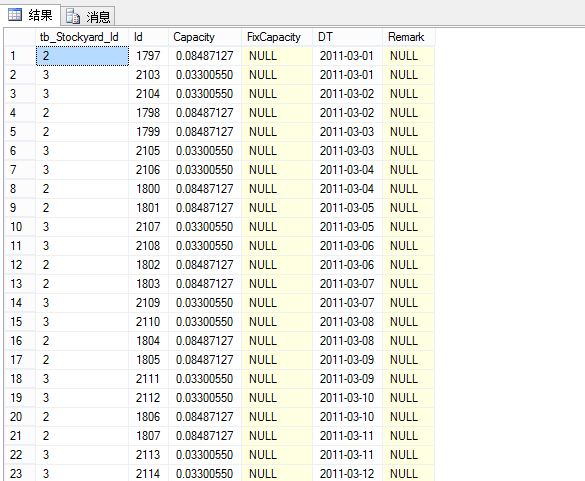This screenshot has width=585, height=481.
Task: Click the Capacity cell in row 7
Action: (x=204, y=170)
